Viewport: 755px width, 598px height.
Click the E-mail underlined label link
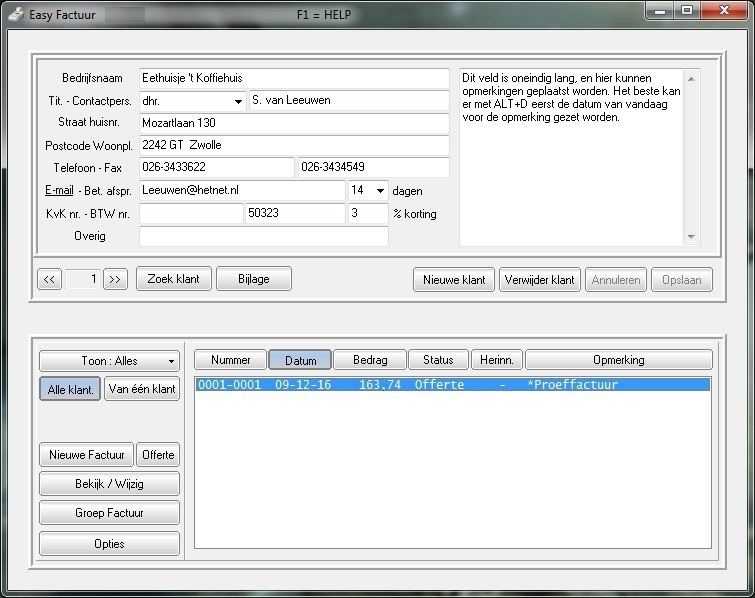[59, 190]
